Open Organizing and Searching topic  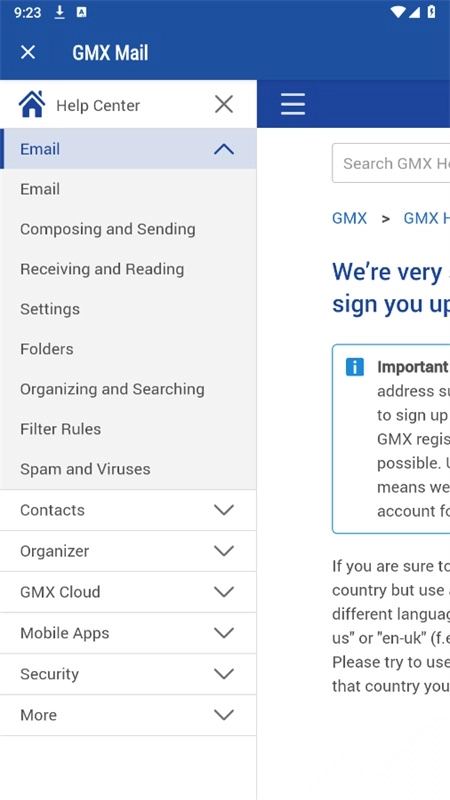112,389
